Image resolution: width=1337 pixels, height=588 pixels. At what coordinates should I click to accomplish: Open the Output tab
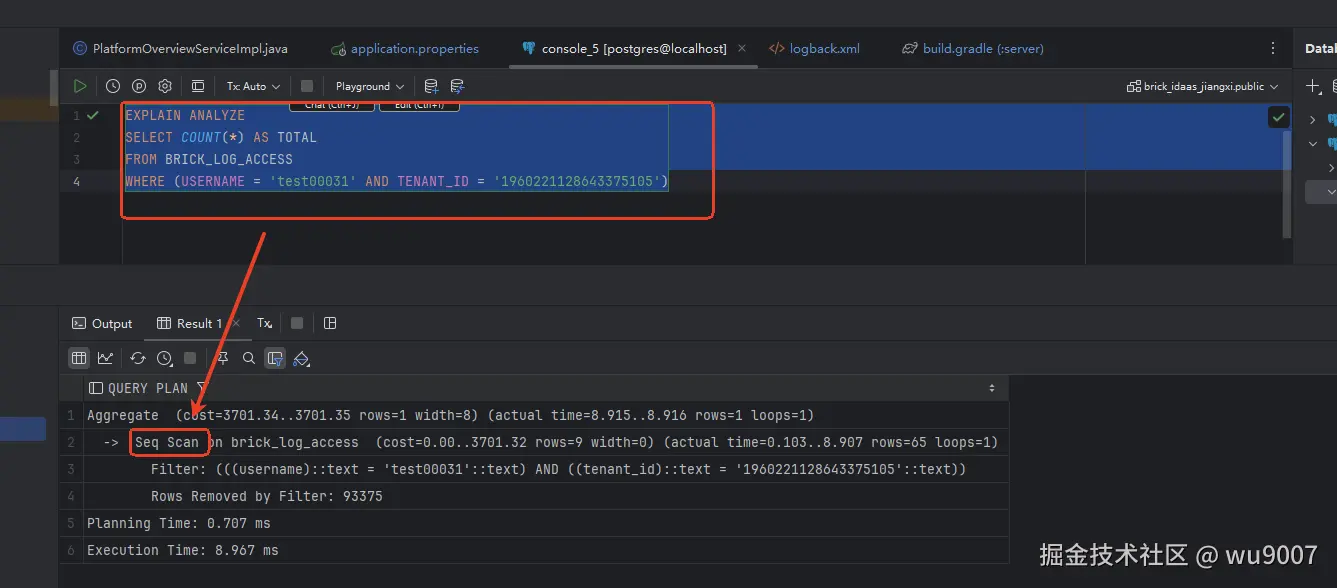102,323
